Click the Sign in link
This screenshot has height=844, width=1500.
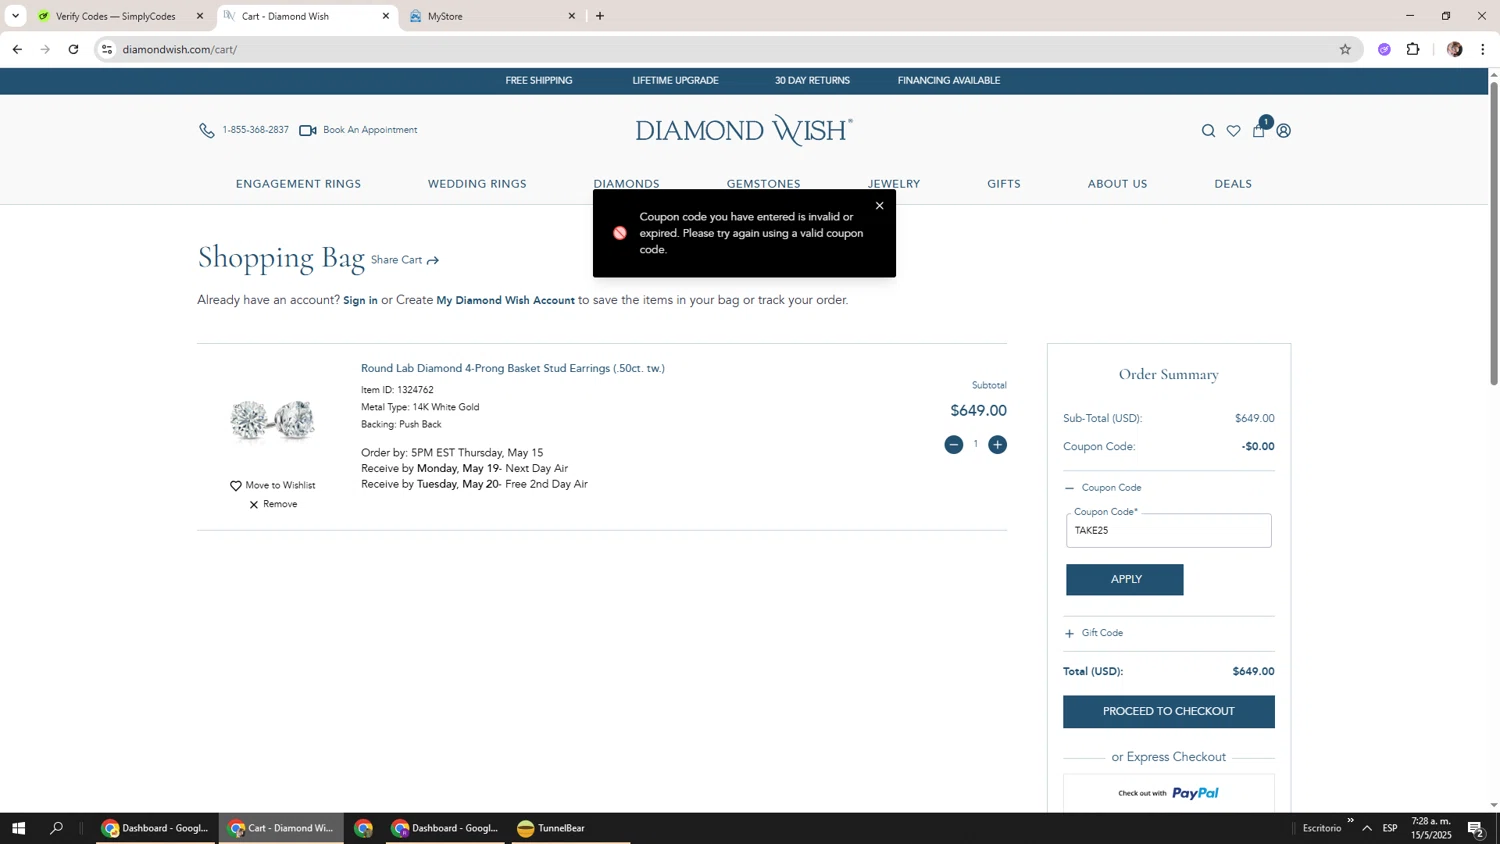(x=360, y=301)
